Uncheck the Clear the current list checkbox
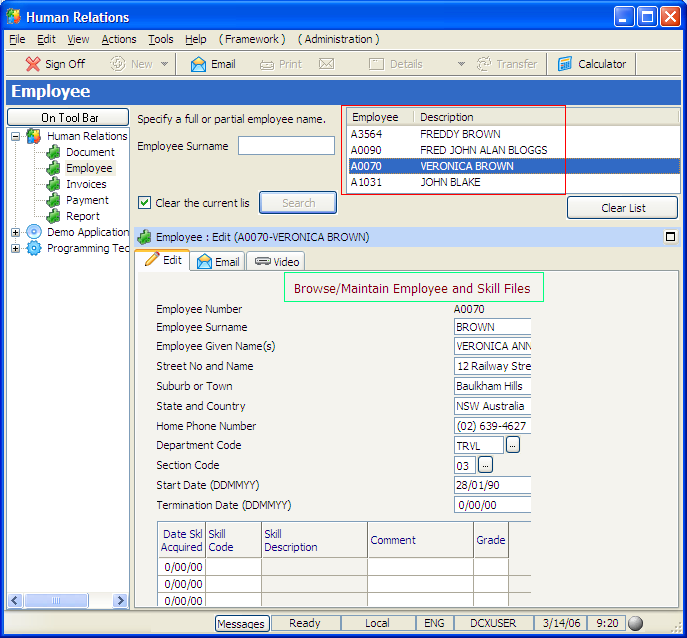The height and width of the screenshot is (638, 687). coord(145,203)
